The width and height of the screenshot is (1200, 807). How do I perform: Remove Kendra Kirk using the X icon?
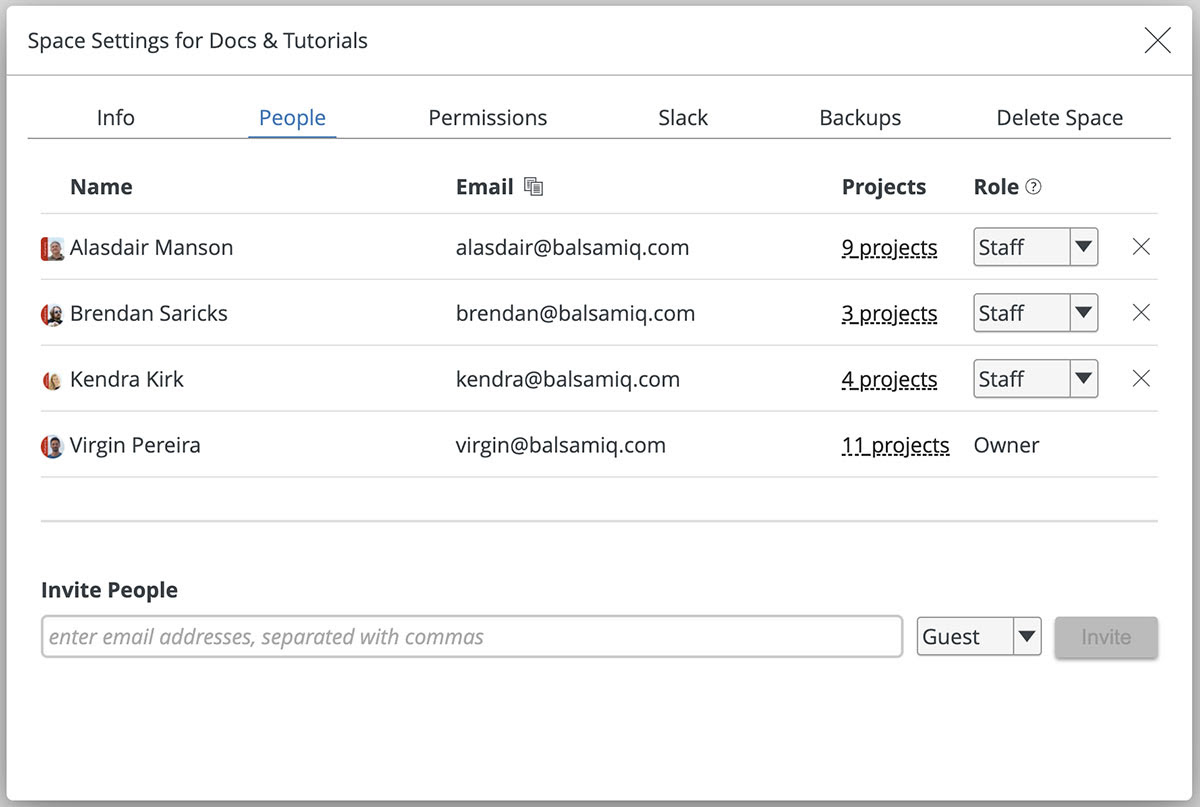point(1141,379)
